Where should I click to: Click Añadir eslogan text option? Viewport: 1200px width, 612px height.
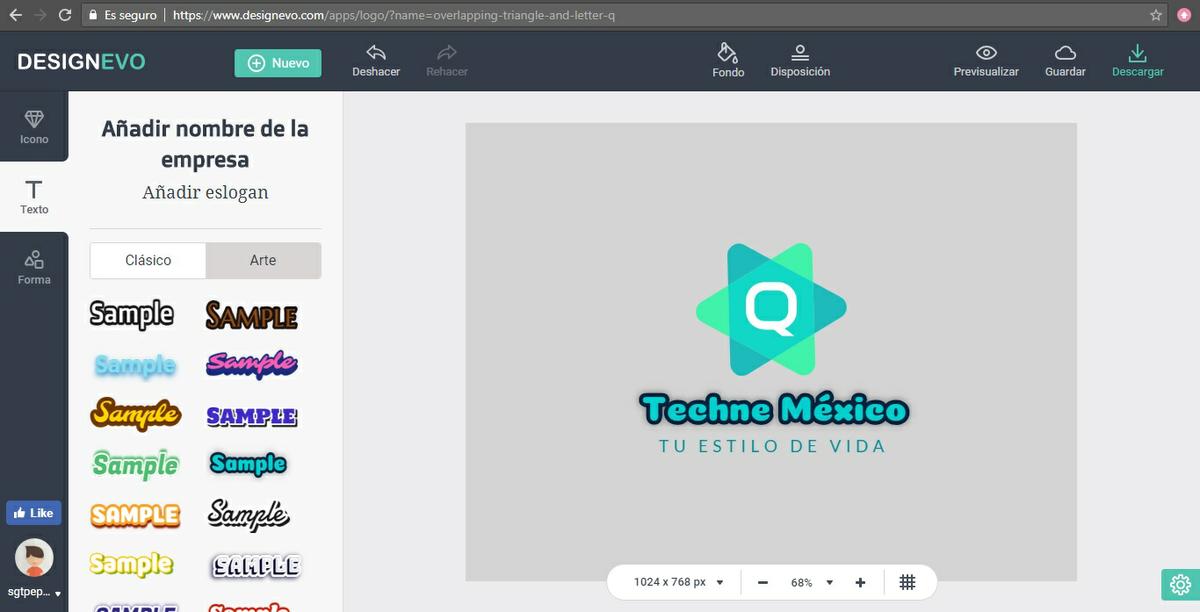[205, 193]
